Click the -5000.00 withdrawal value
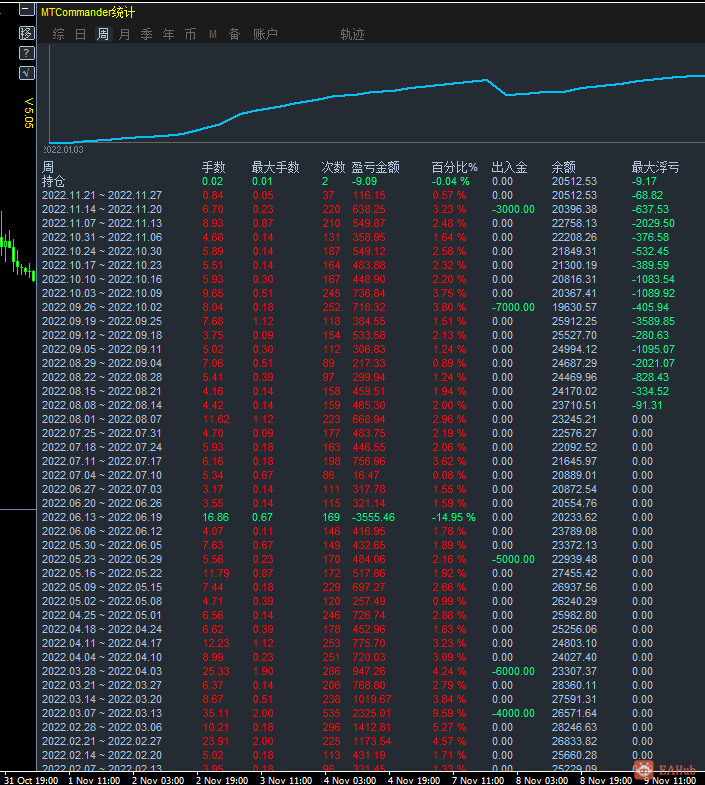Viewport: 705px width, 785px height. (513, 559)
